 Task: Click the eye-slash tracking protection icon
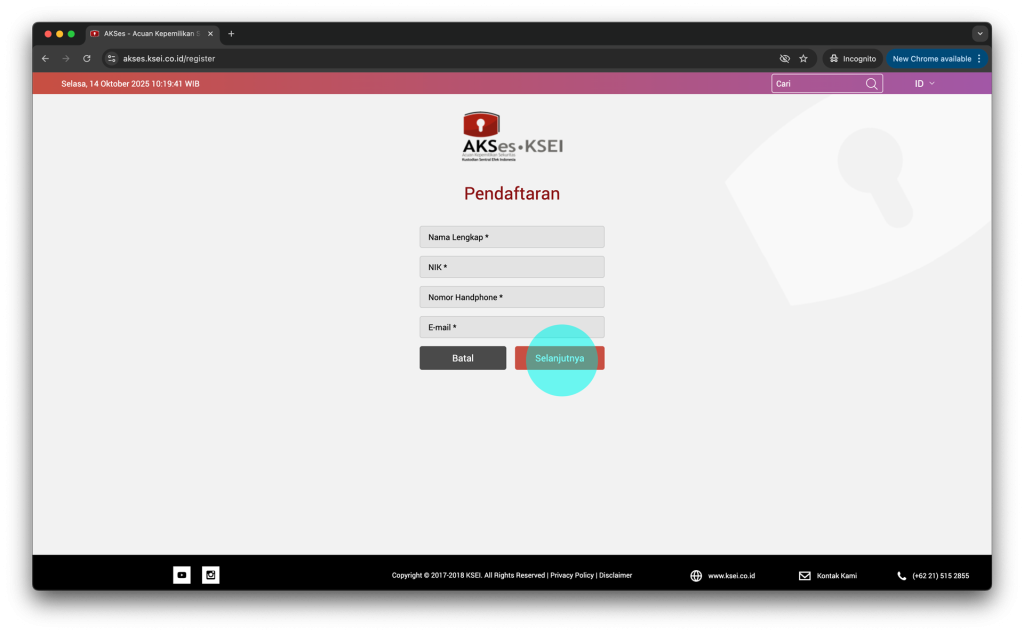pyautogui.click(x=784, y=59)
